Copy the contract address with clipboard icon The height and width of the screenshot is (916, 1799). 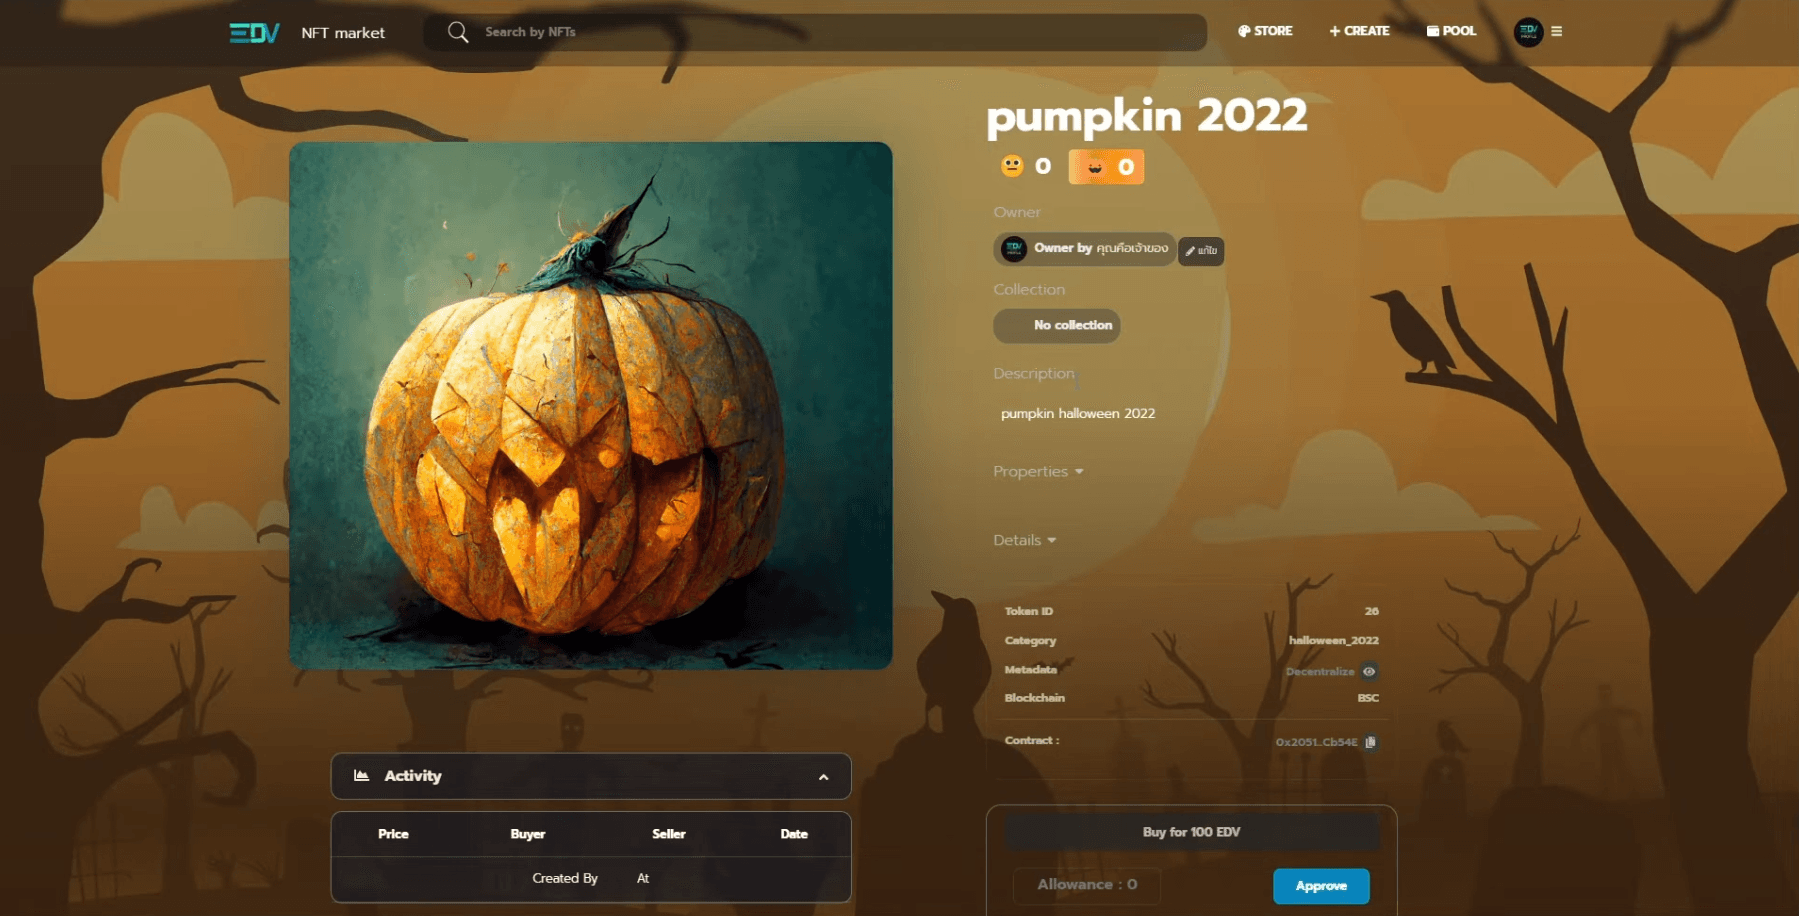pos(1370,742)
